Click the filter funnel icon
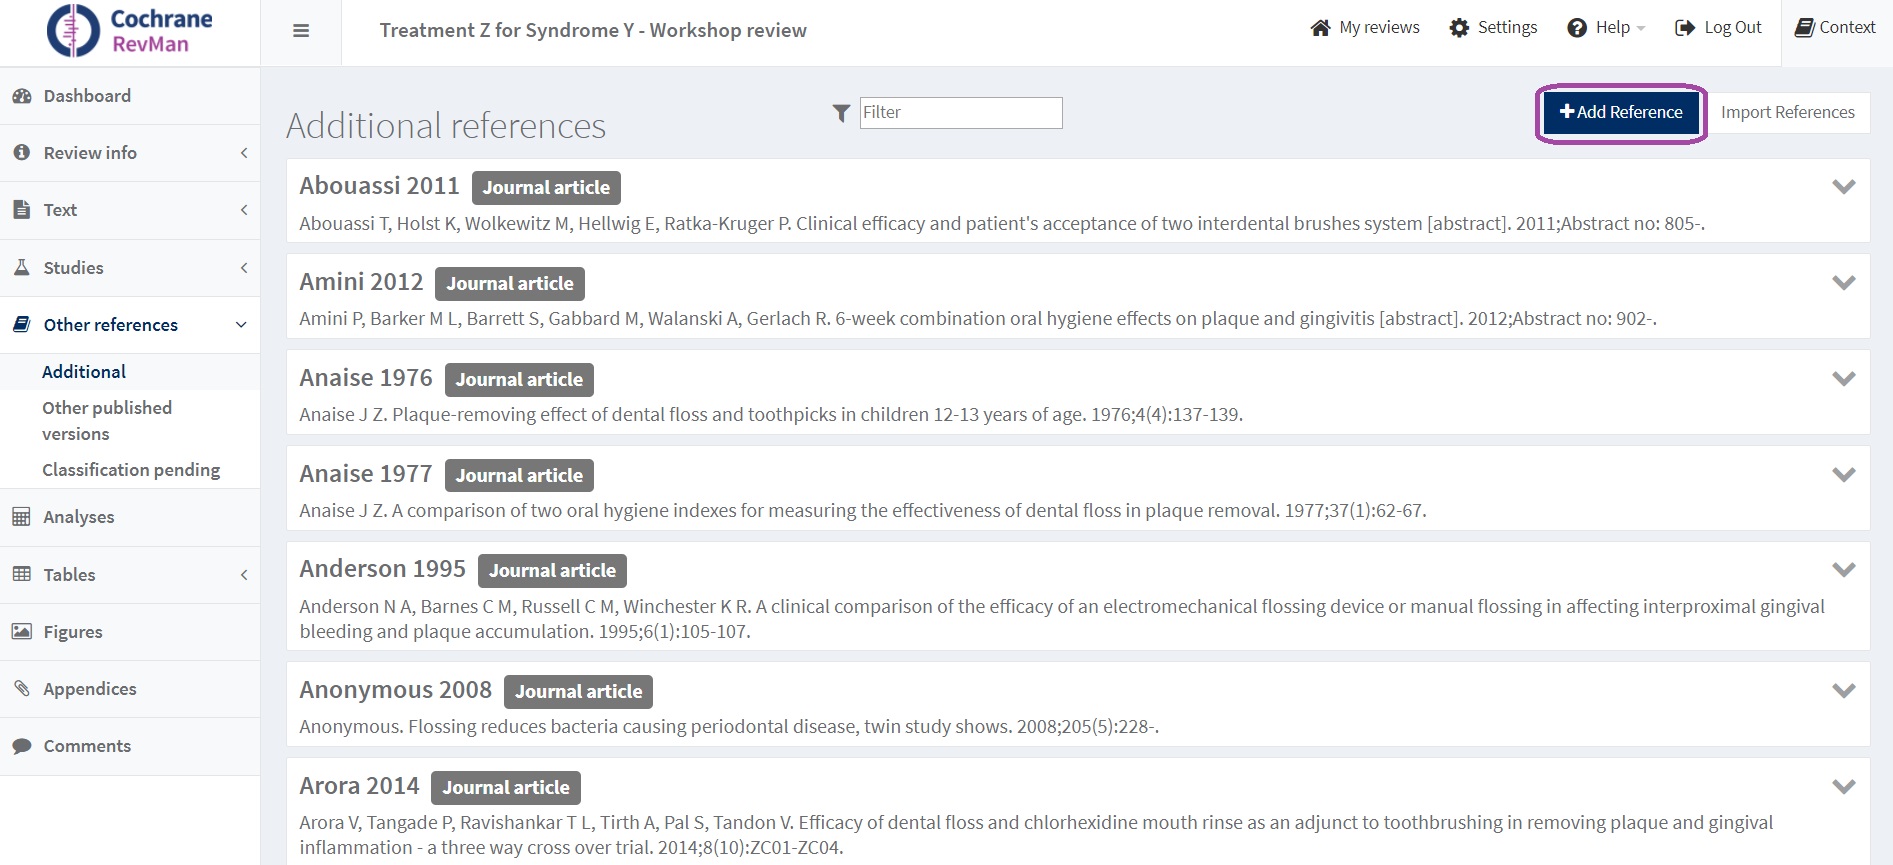1893x865 pixels. coord(841,113)
